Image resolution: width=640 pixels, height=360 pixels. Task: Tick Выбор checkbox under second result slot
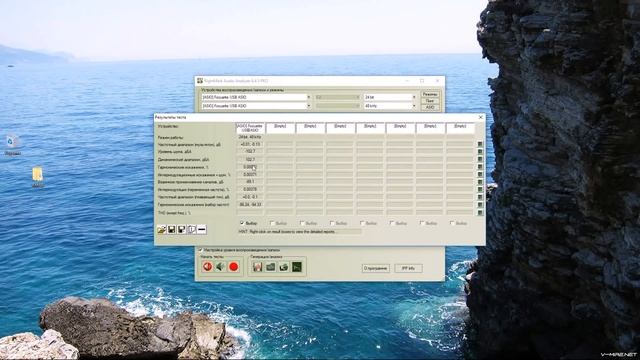click(x=272, y=223)
